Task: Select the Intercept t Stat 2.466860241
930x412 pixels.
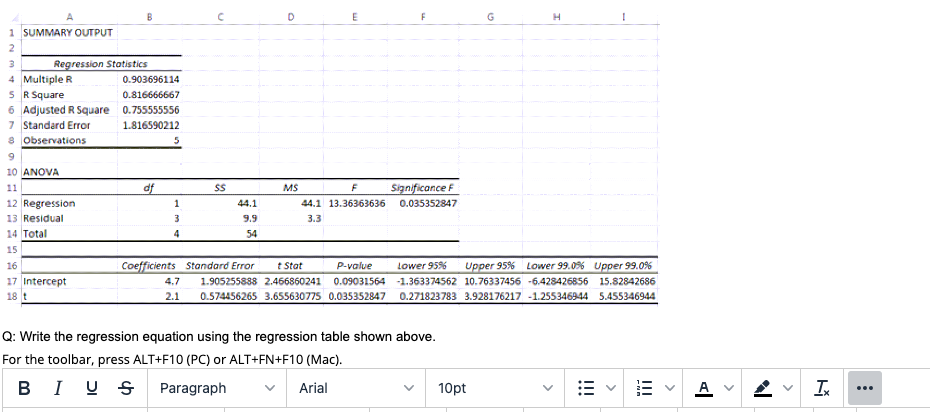Action: pyautogui.click(x=292, y=281)
